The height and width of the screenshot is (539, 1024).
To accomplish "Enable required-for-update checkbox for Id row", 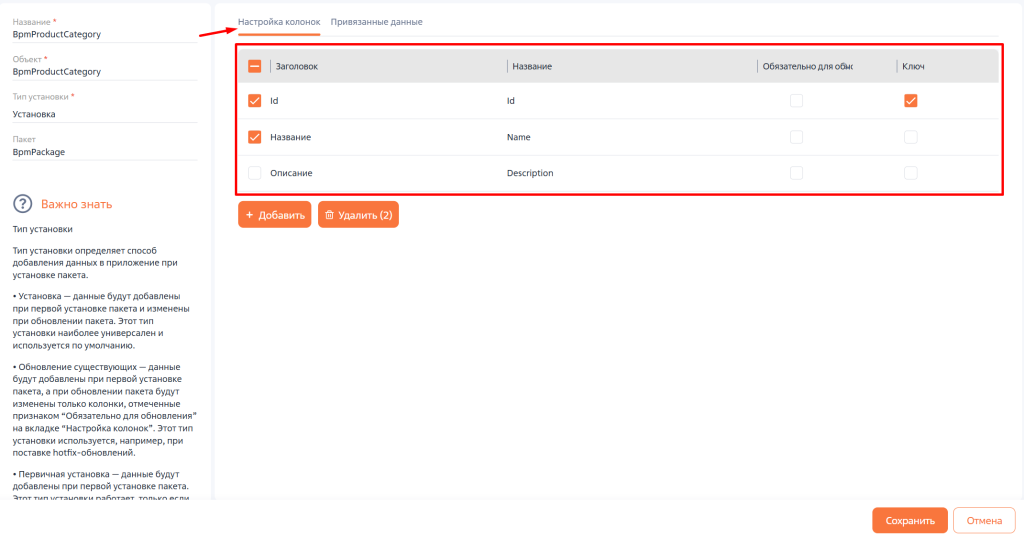I will click(x=796, y=101).
